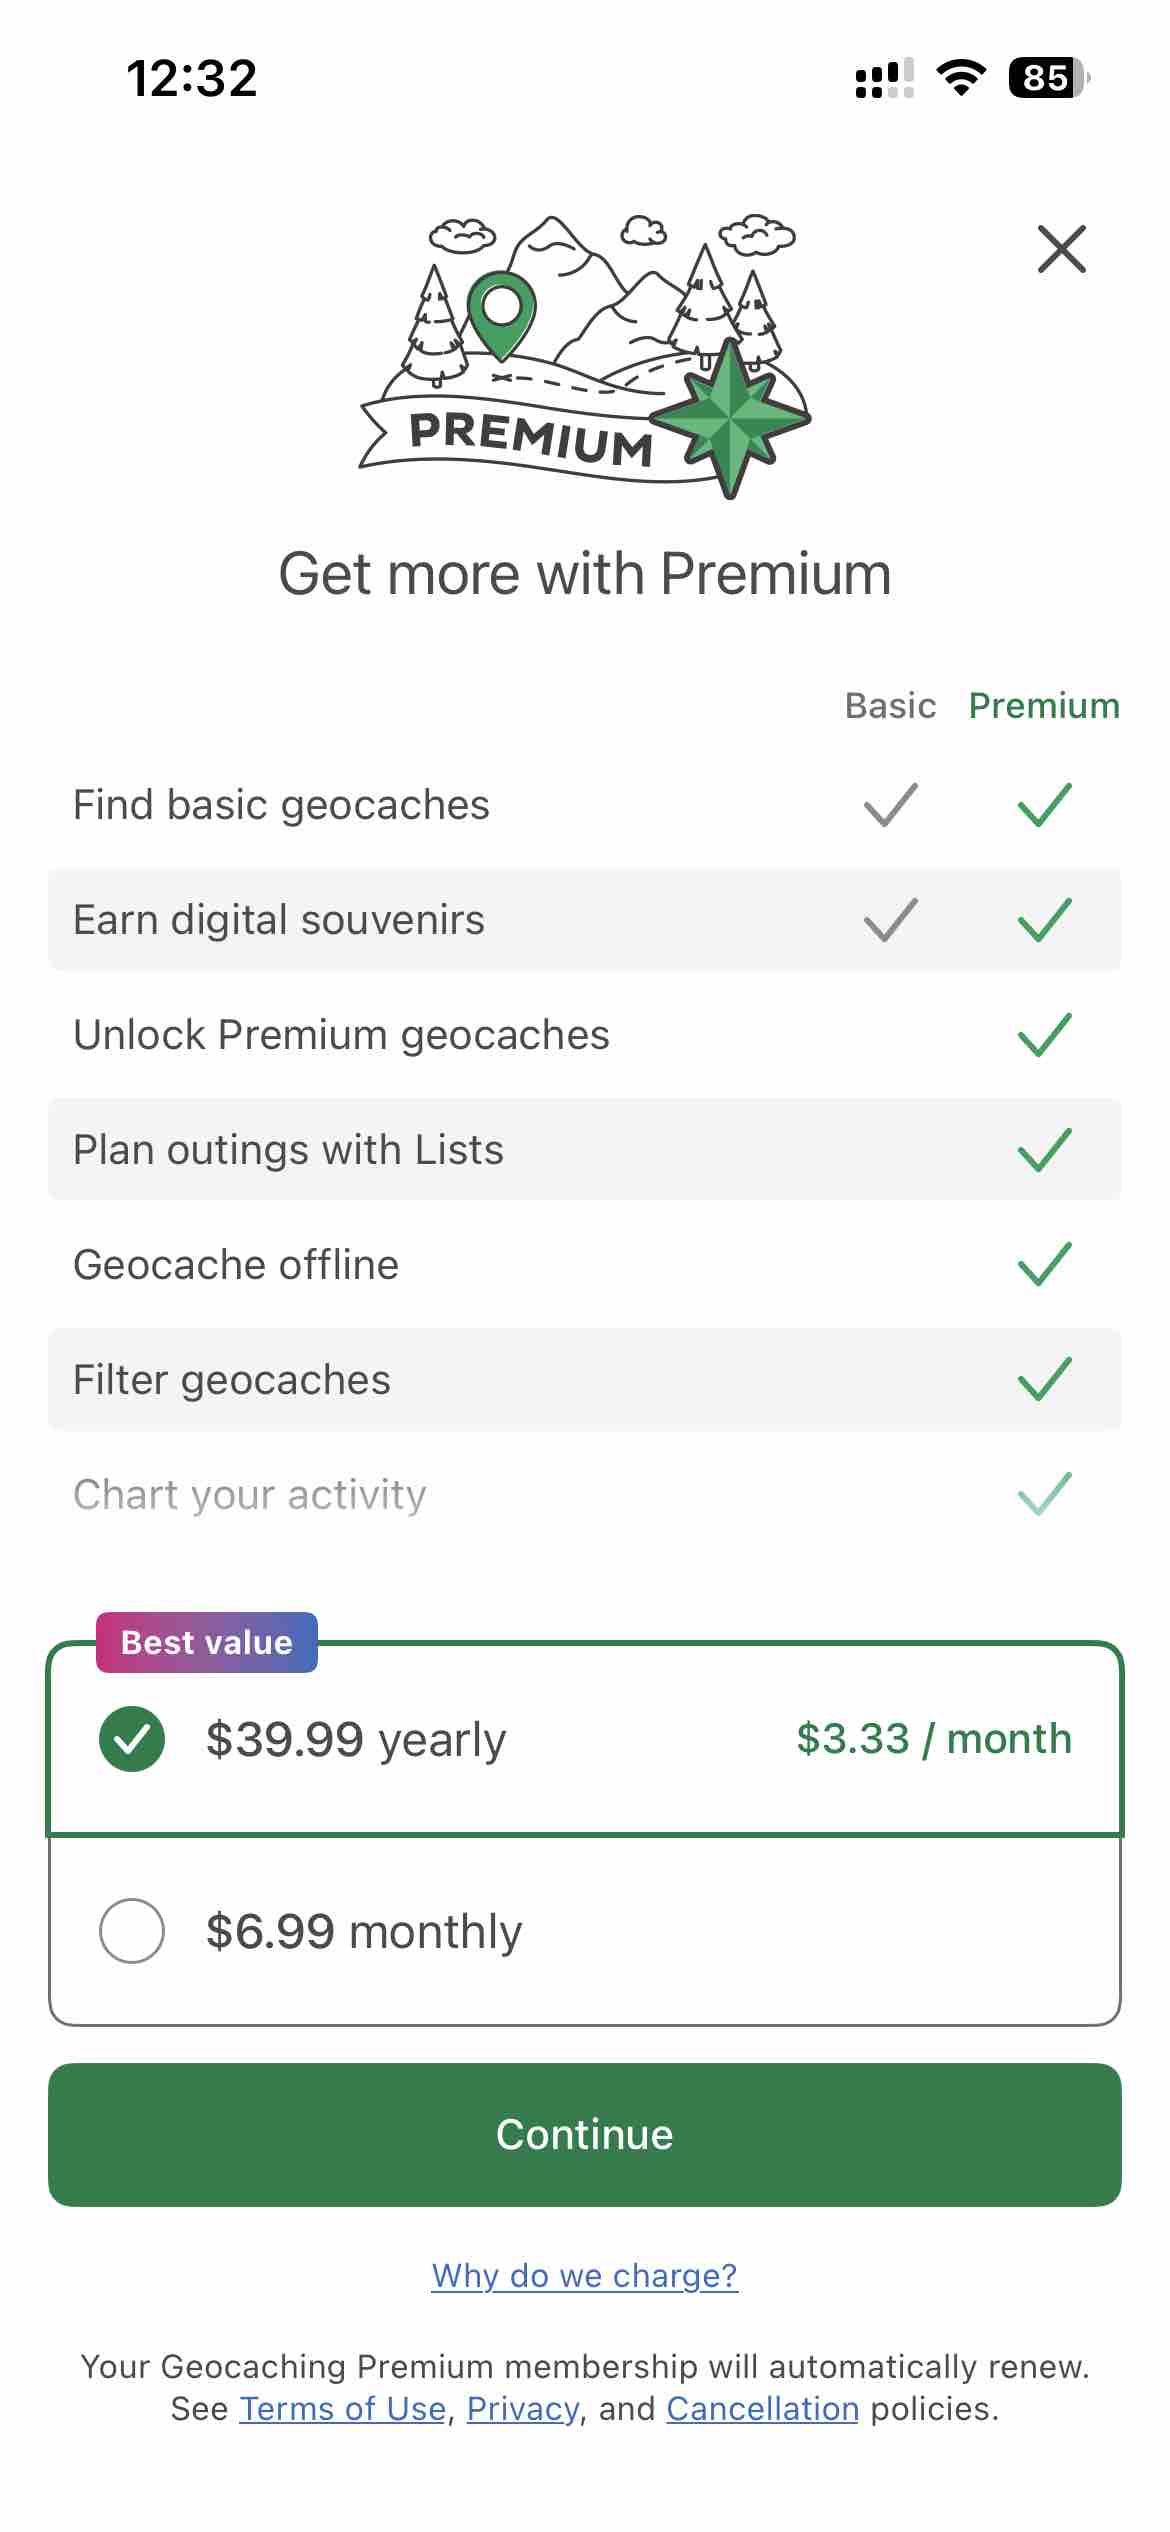Toggle the green check on the yearly option
1170x2532 pixels.
click(x=131, y=1737)
